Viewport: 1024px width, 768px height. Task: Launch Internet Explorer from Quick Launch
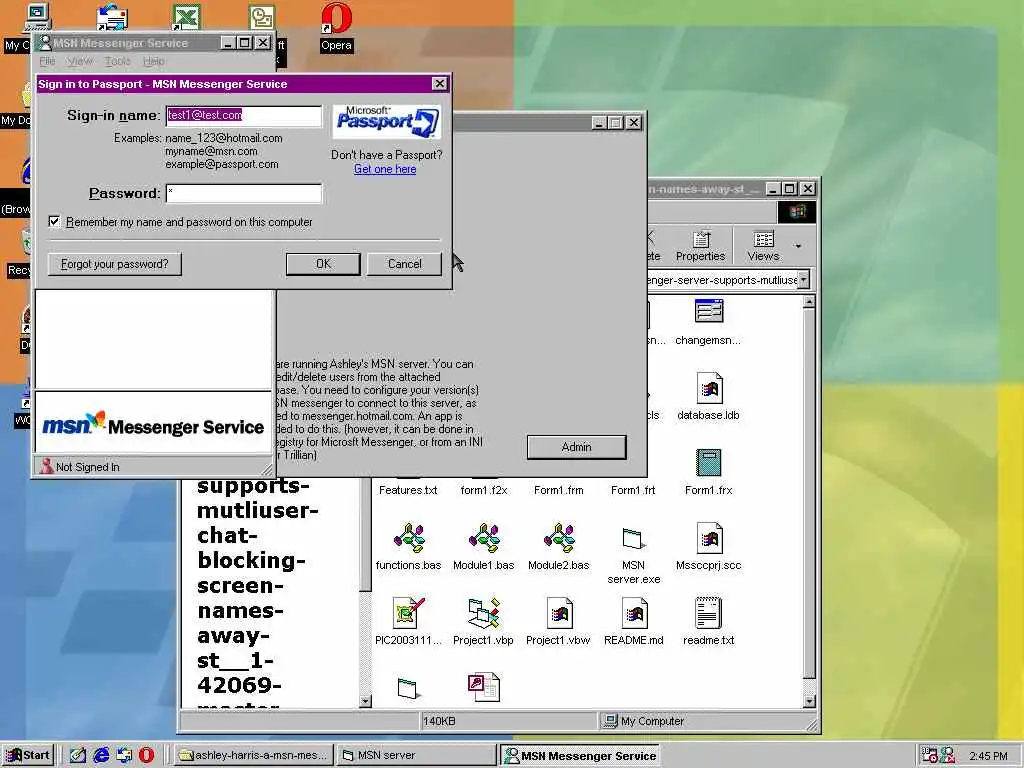(x=101, y=755)
